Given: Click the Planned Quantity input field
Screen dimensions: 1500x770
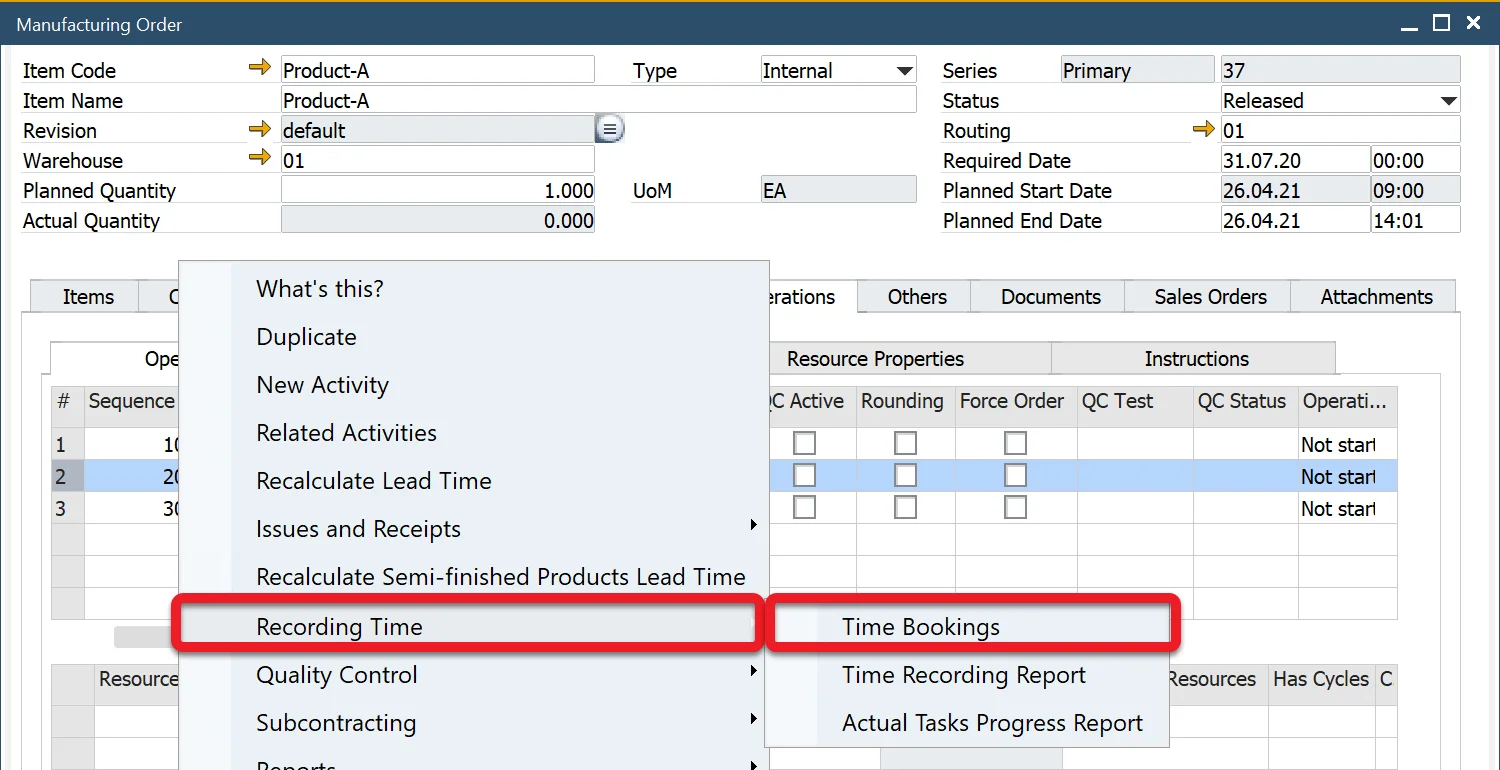Looking at the screenshot, I should tap(438, 191).
